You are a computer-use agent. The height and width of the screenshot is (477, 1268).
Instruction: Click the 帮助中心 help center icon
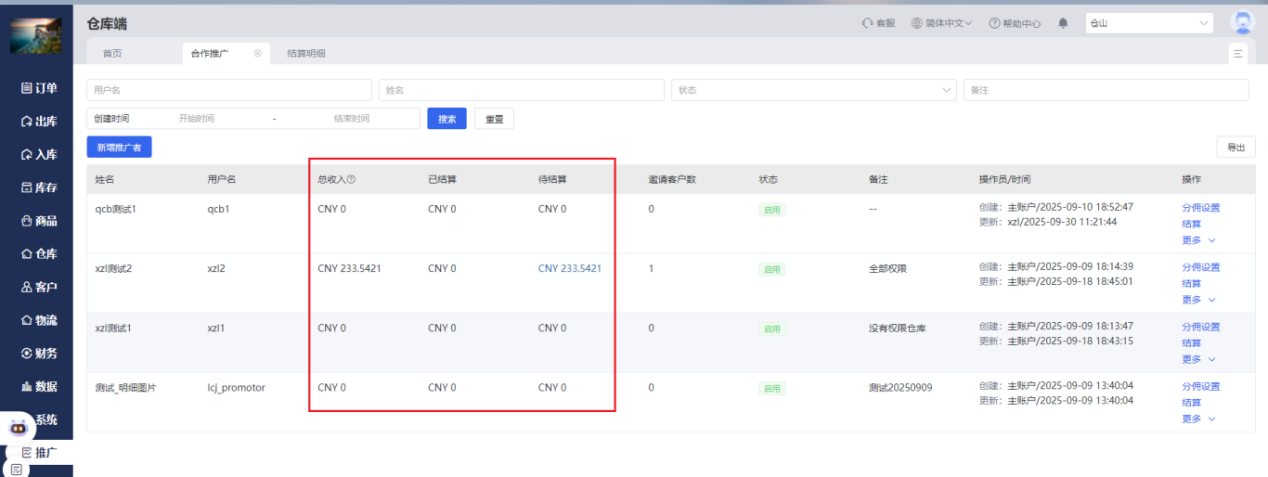tap(994, 23)
